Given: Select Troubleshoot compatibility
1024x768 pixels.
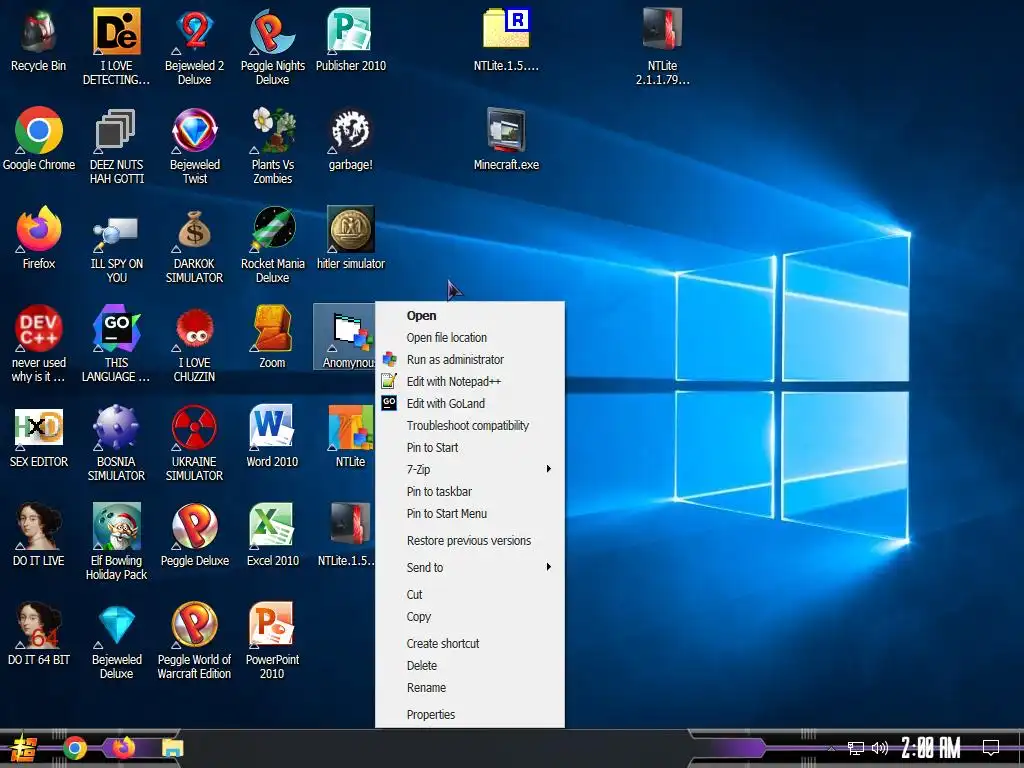Looking at the screenshot, I should click(x=470, y=426).
